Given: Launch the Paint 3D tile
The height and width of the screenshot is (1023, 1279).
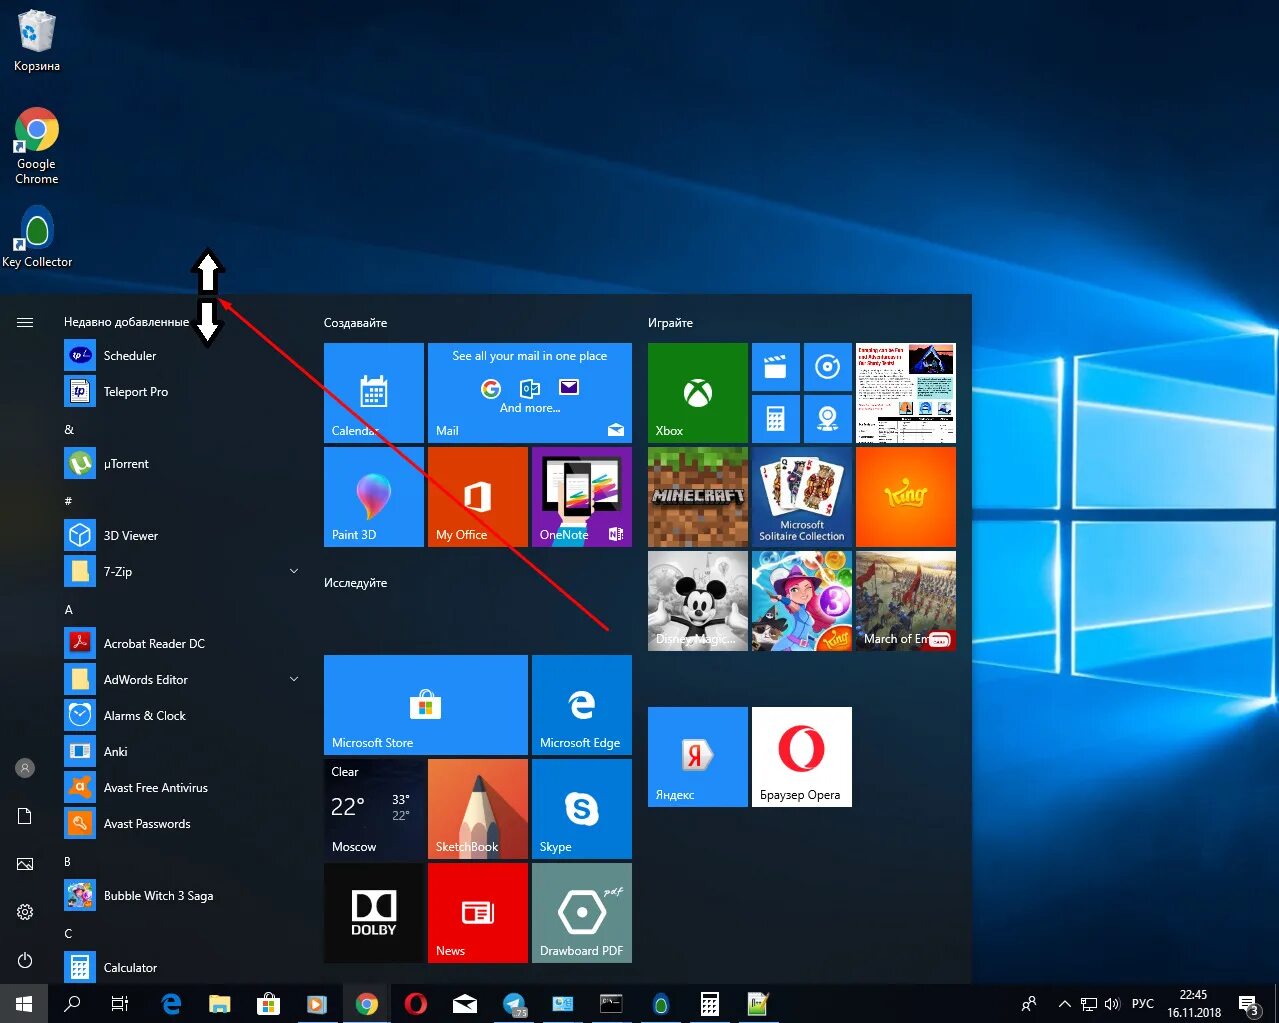Looking at the screenshot, I should coord(374,497).
